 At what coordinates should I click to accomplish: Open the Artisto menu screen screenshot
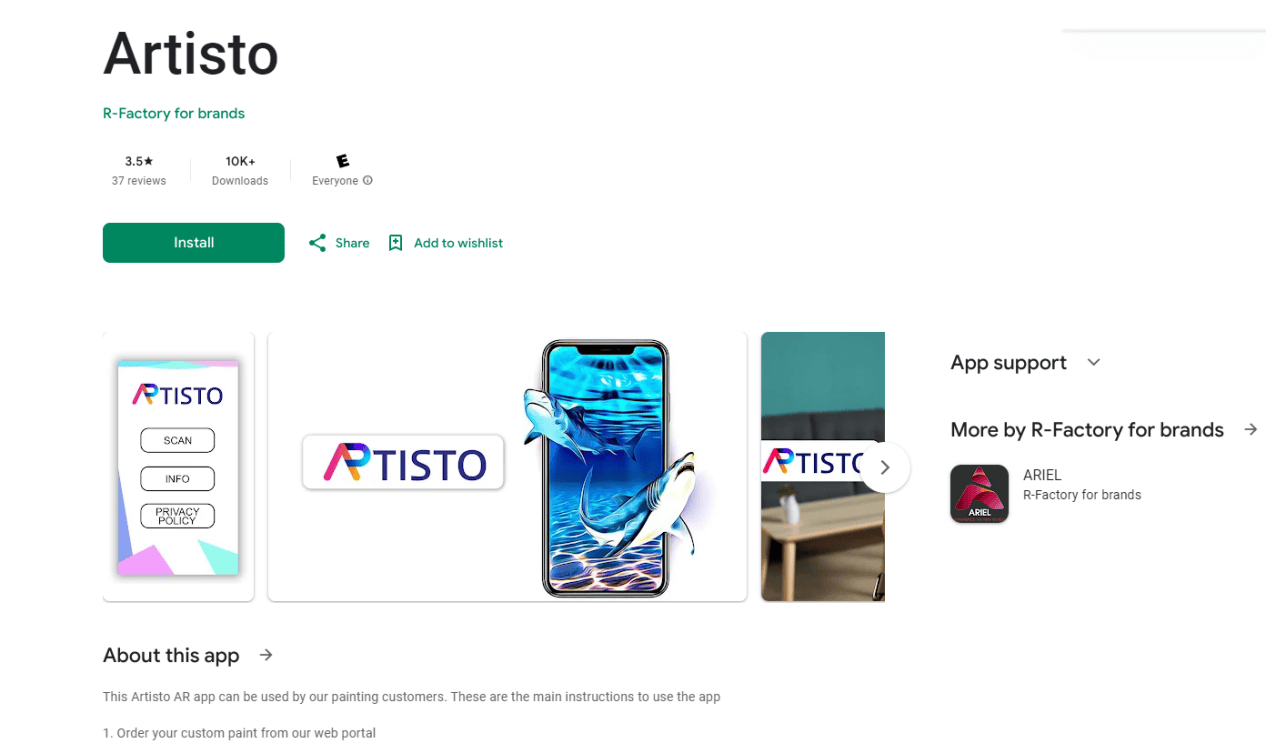(178, 467)
